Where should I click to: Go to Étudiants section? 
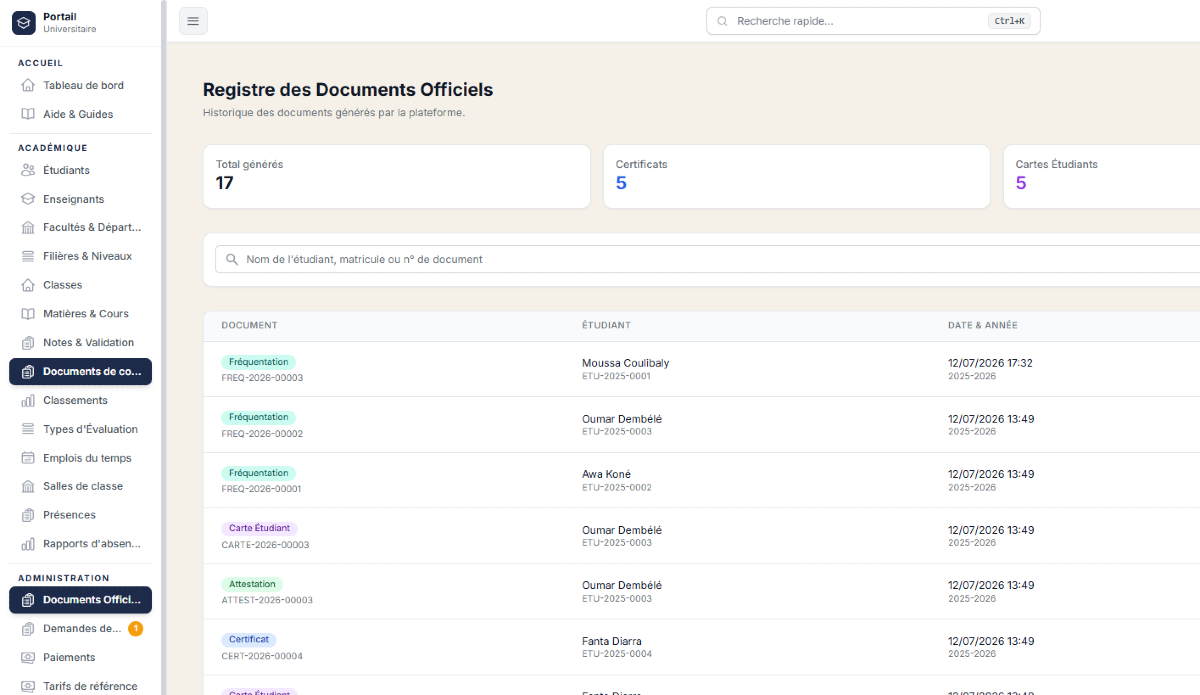click(x=80, y=170)
